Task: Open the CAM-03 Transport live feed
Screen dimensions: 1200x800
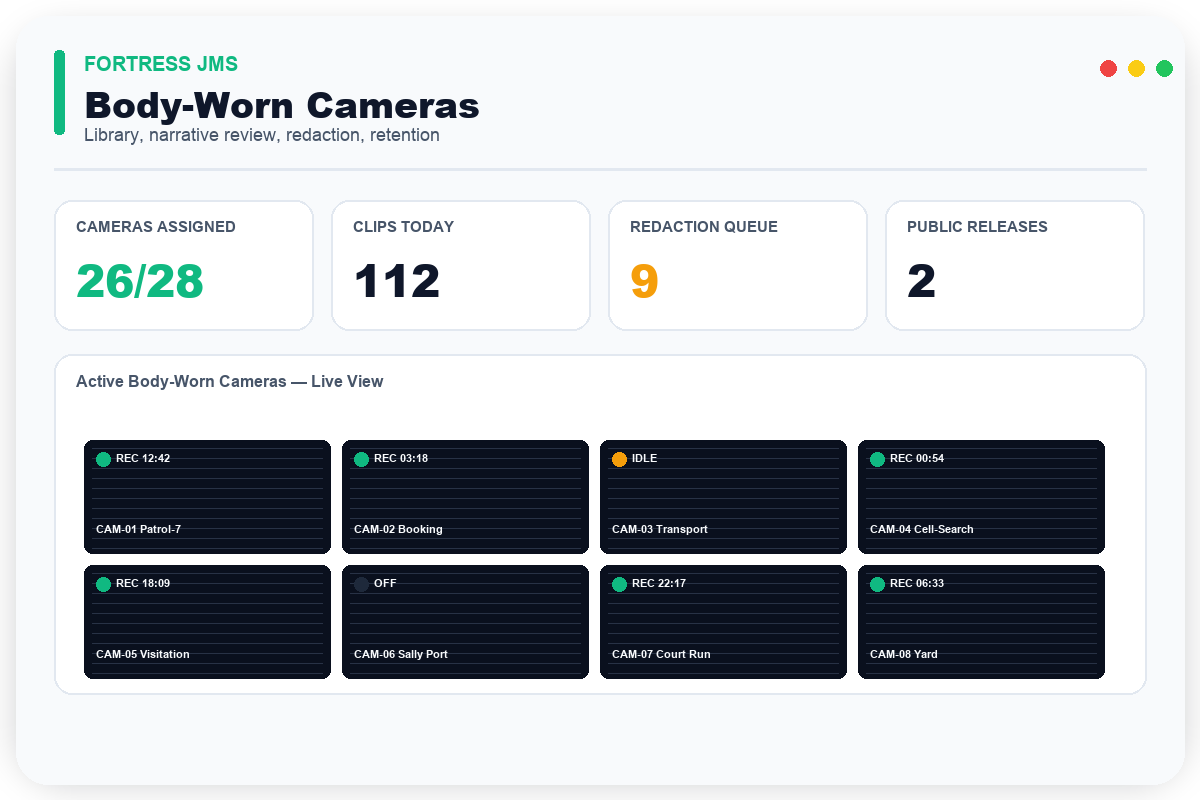Action: point(723,497)
